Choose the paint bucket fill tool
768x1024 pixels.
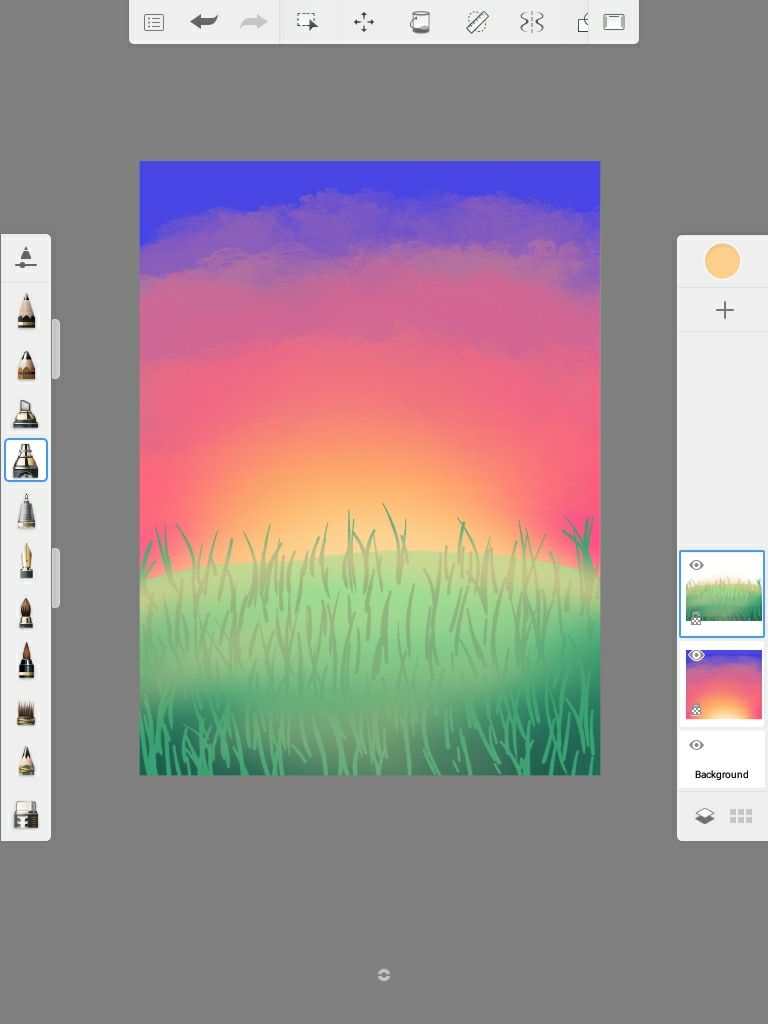(420, 22)
